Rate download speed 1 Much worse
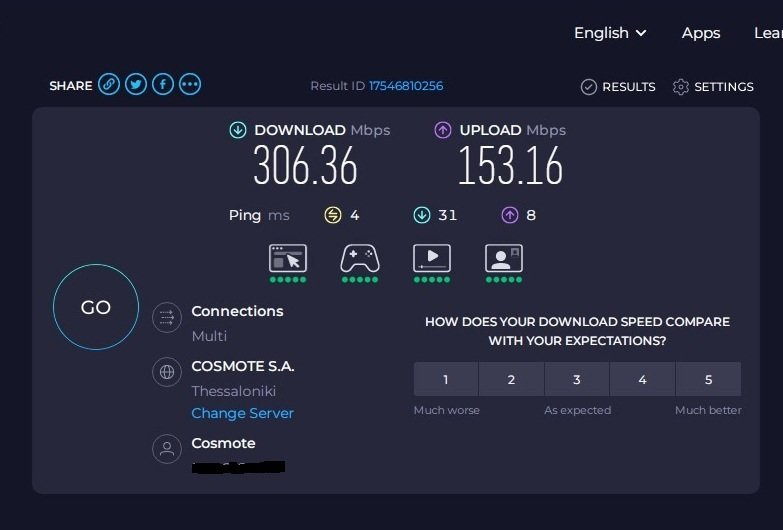 coord(446,379)
